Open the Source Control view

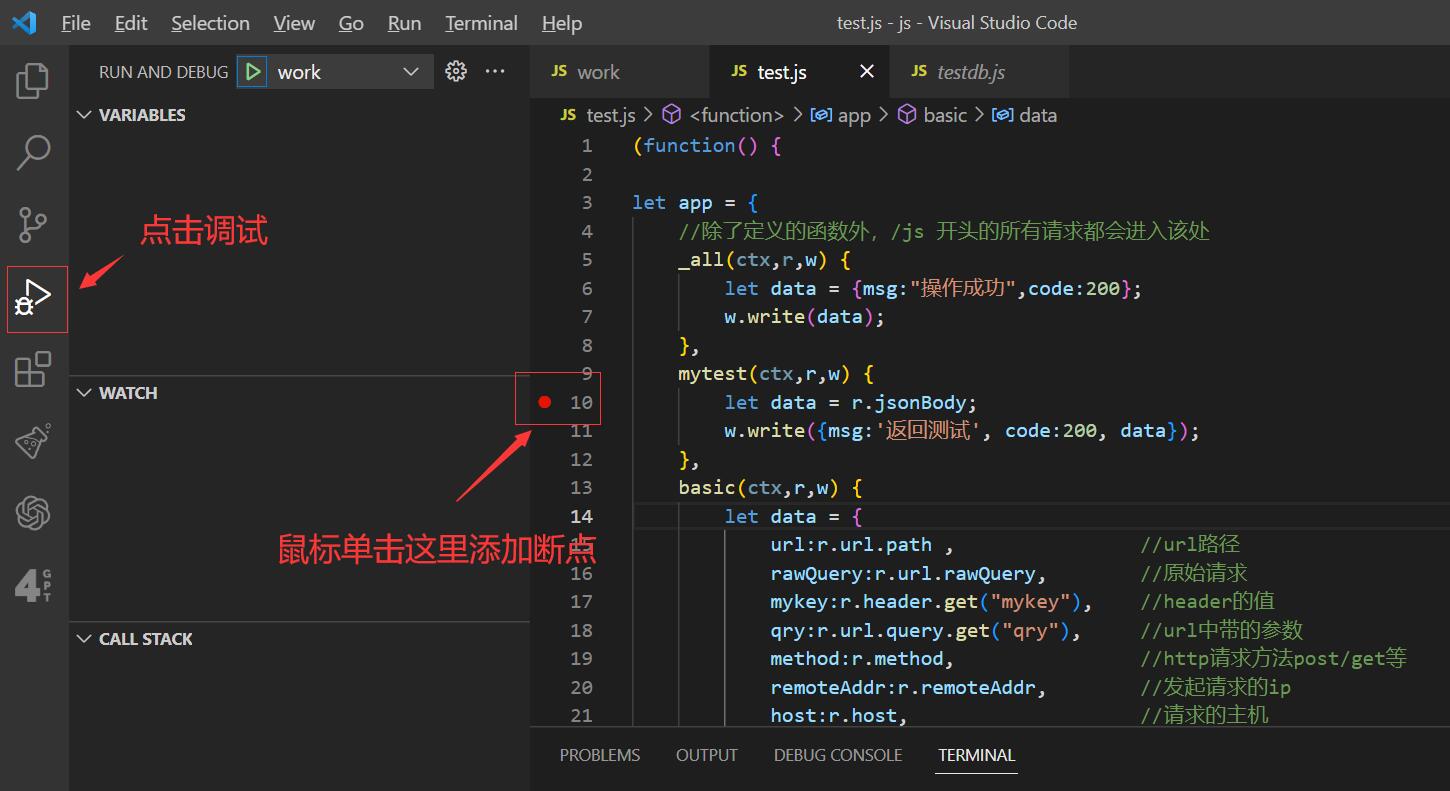33,225
